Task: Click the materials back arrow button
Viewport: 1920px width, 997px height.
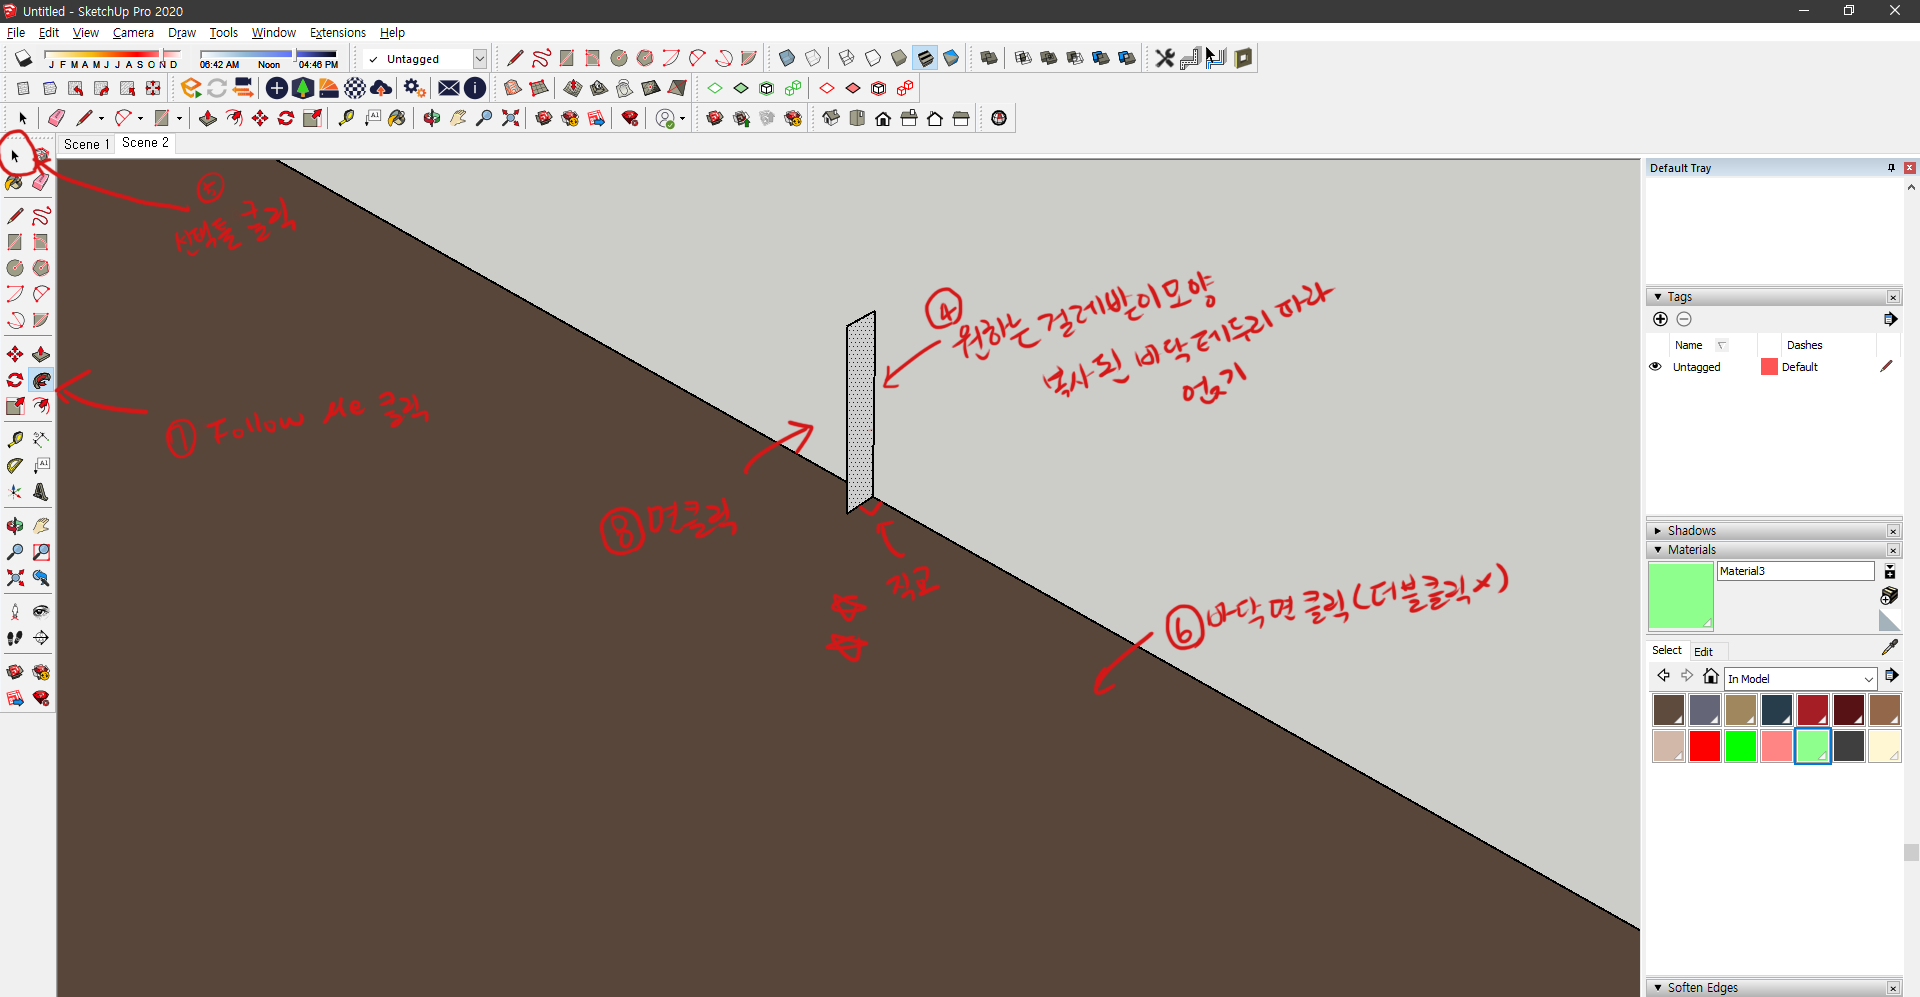Action: pos(1663,676)
